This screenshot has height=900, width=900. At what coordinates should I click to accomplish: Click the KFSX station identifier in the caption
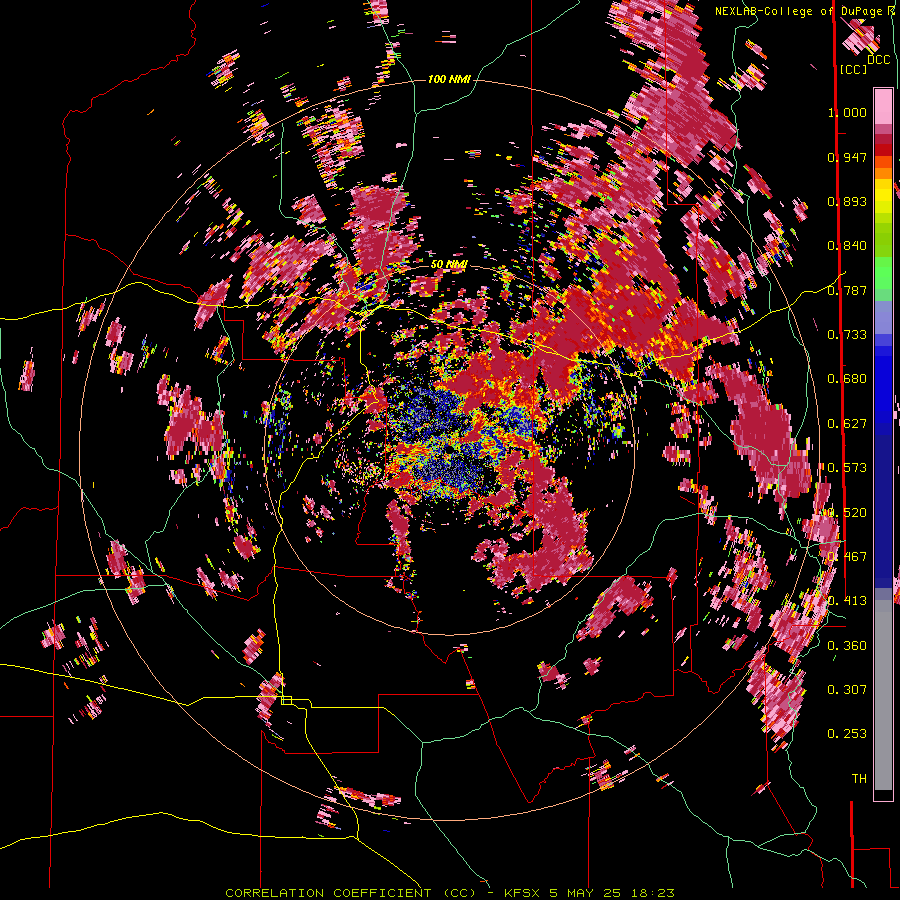pyautogui.click(x=522, y=893)
